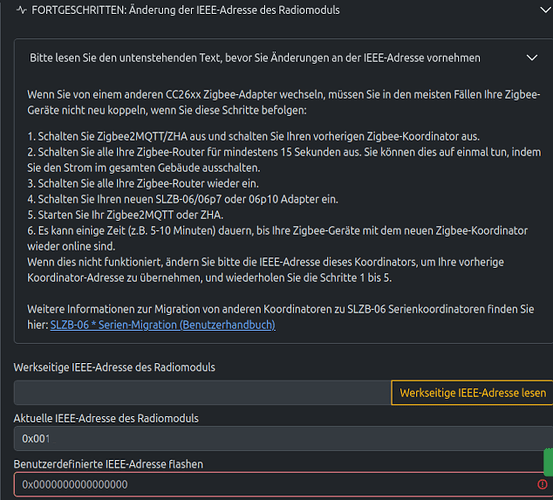This screenshot has height=500, width=553.
Task: Click the green button beside the custom address field
Action: [548, 462]
